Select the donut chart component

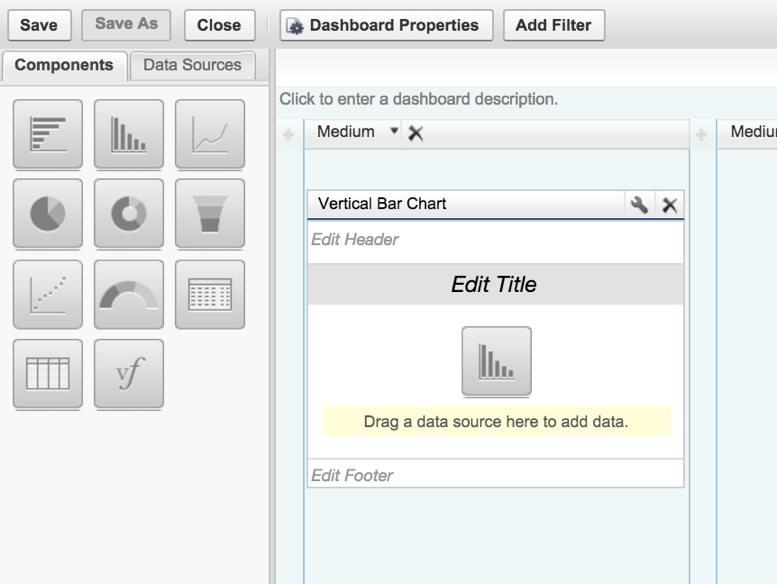[129, 213]
